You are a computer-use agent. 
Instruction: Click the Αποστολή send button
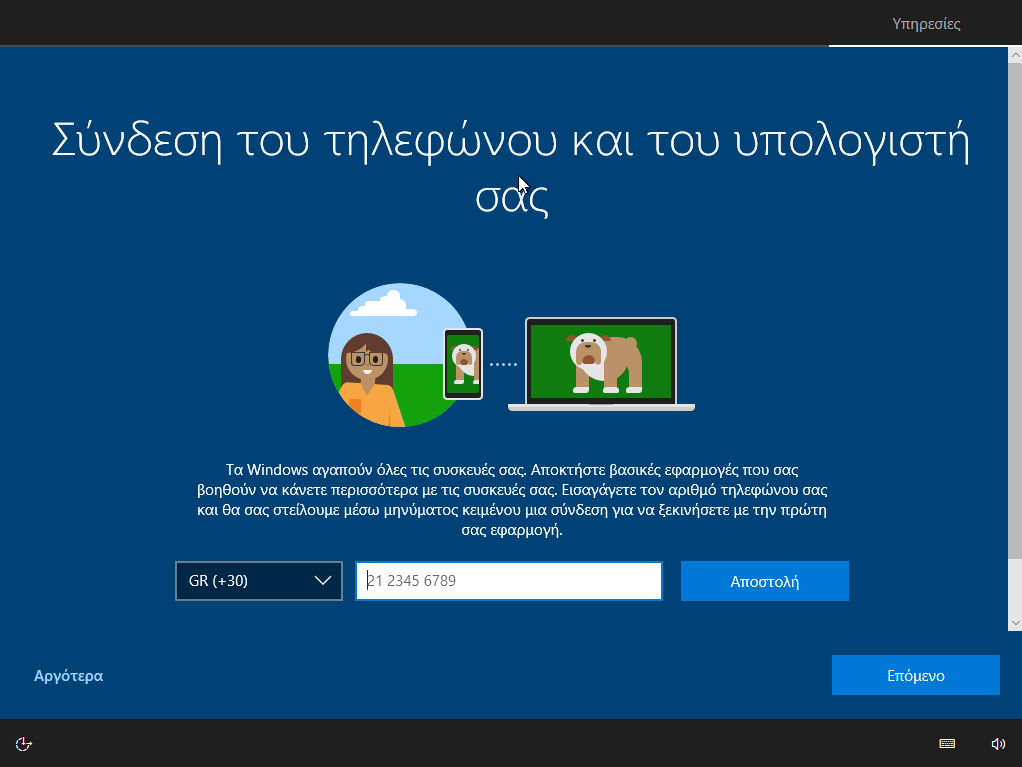[765, 581]
